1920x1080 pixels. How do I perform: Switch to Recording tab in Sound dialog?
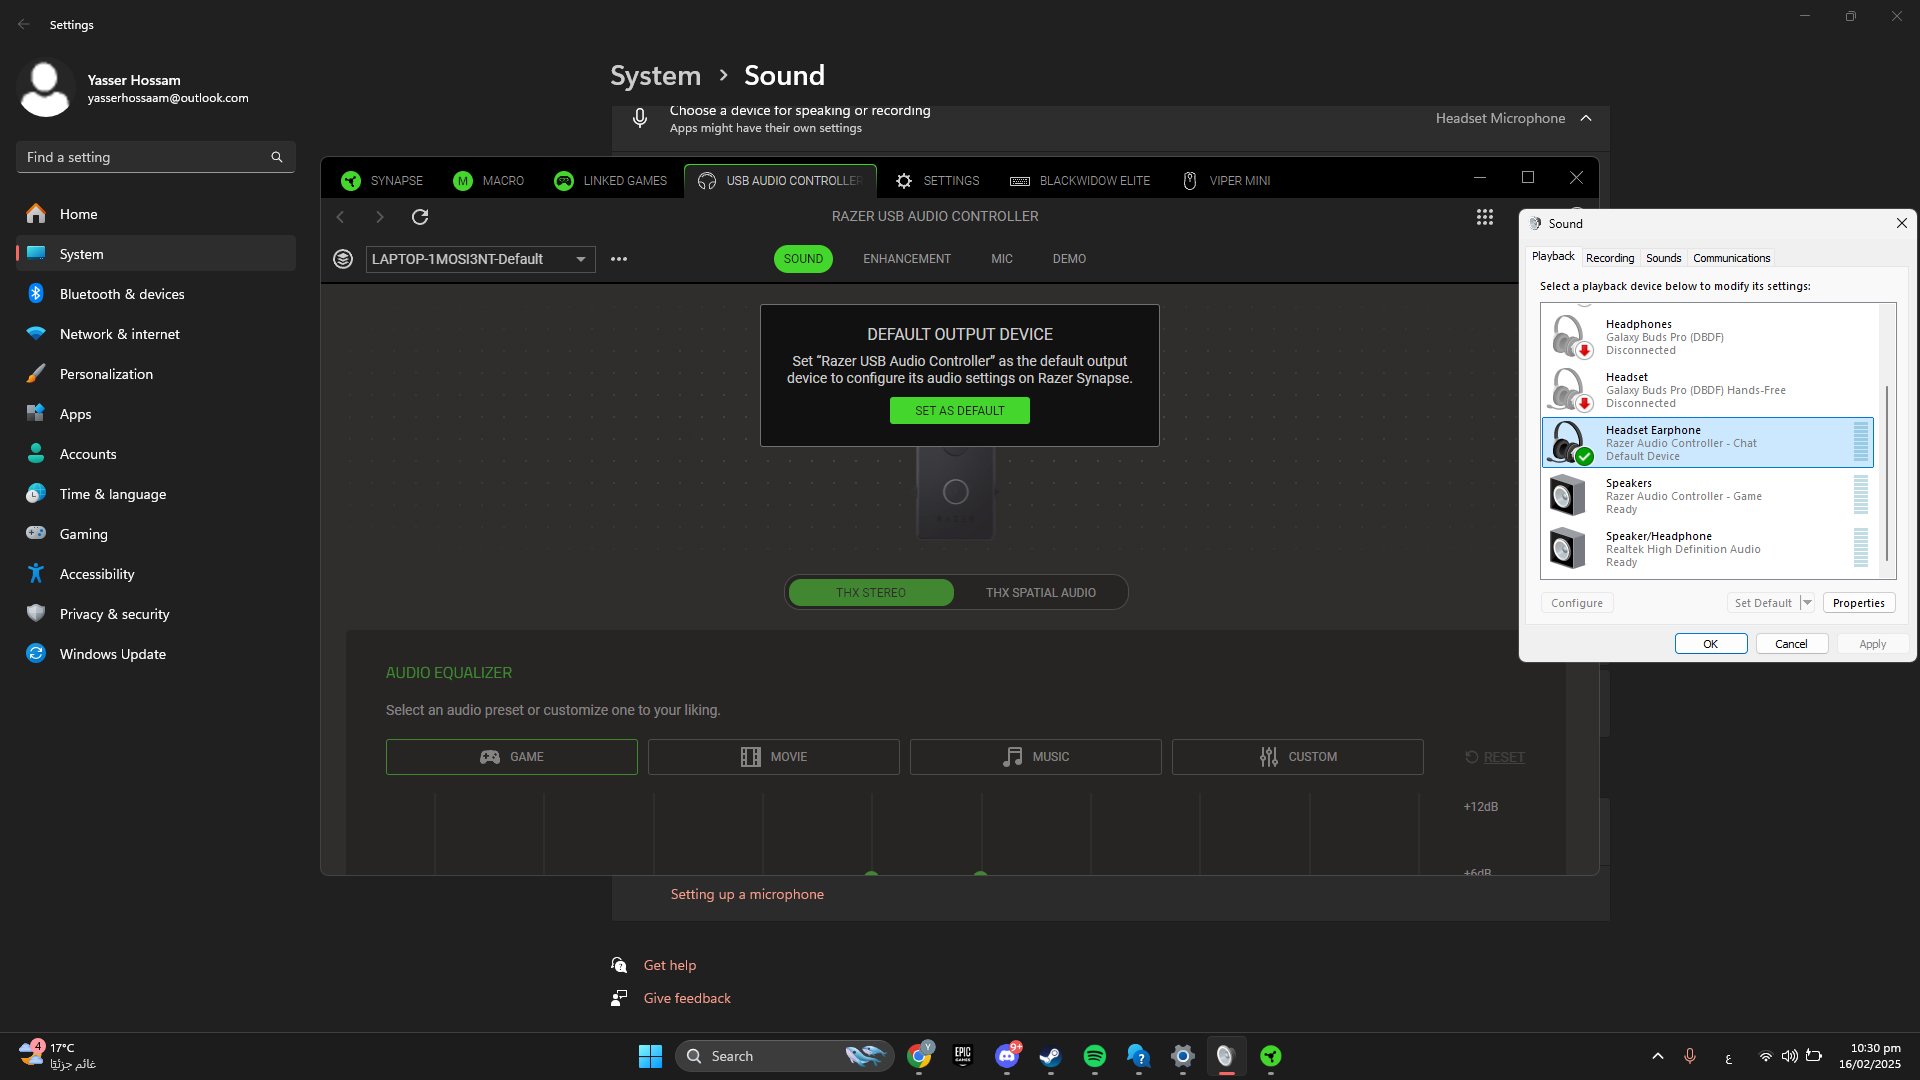click(x=1610, y=258)
